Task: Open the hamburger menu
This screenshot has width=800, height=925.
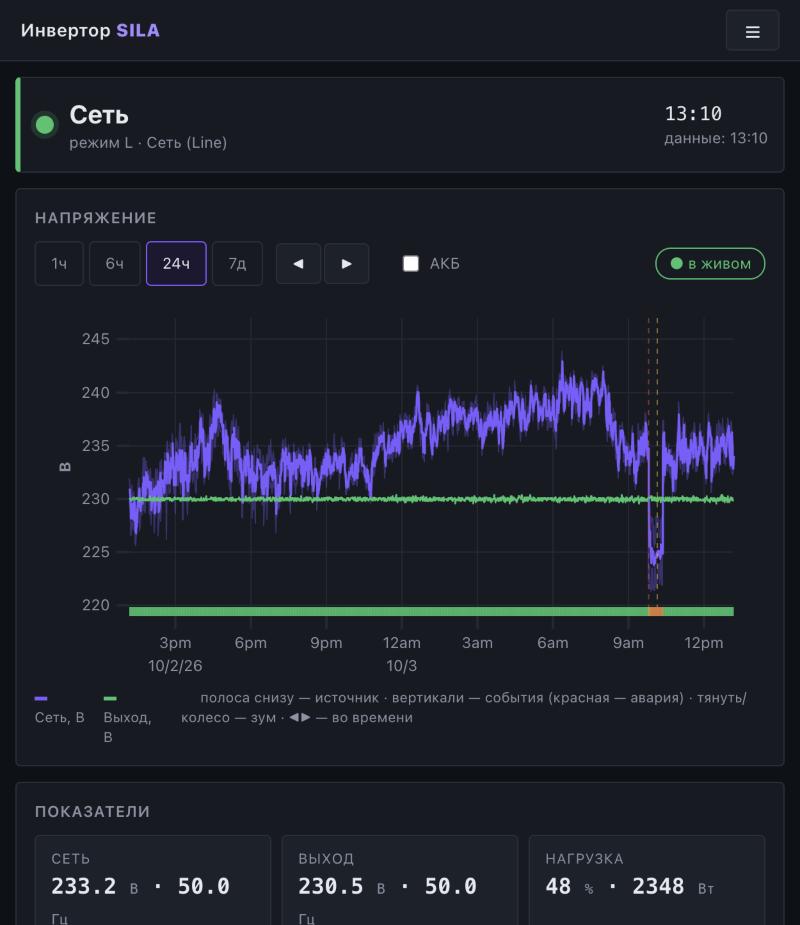Action: tap(752, 31)
